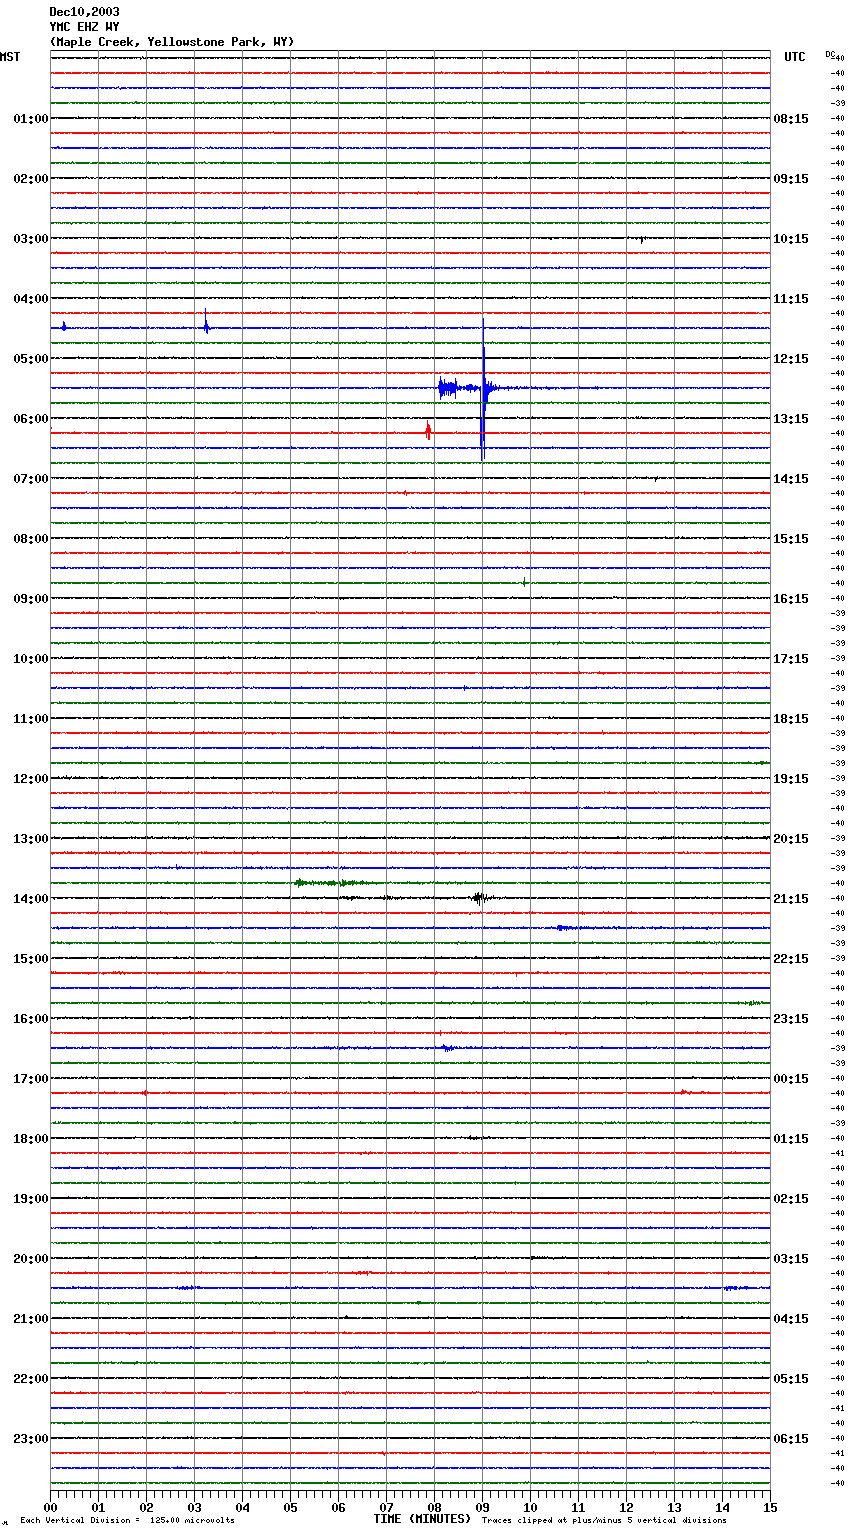Select the 14:00 MST time label
This screenshot has height=1534, width=850.
click(x=30, y=899)
